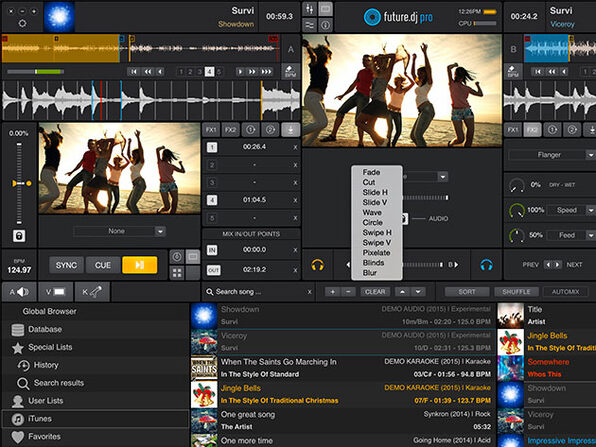Click the CLEAR playlist button

[375, 292]
